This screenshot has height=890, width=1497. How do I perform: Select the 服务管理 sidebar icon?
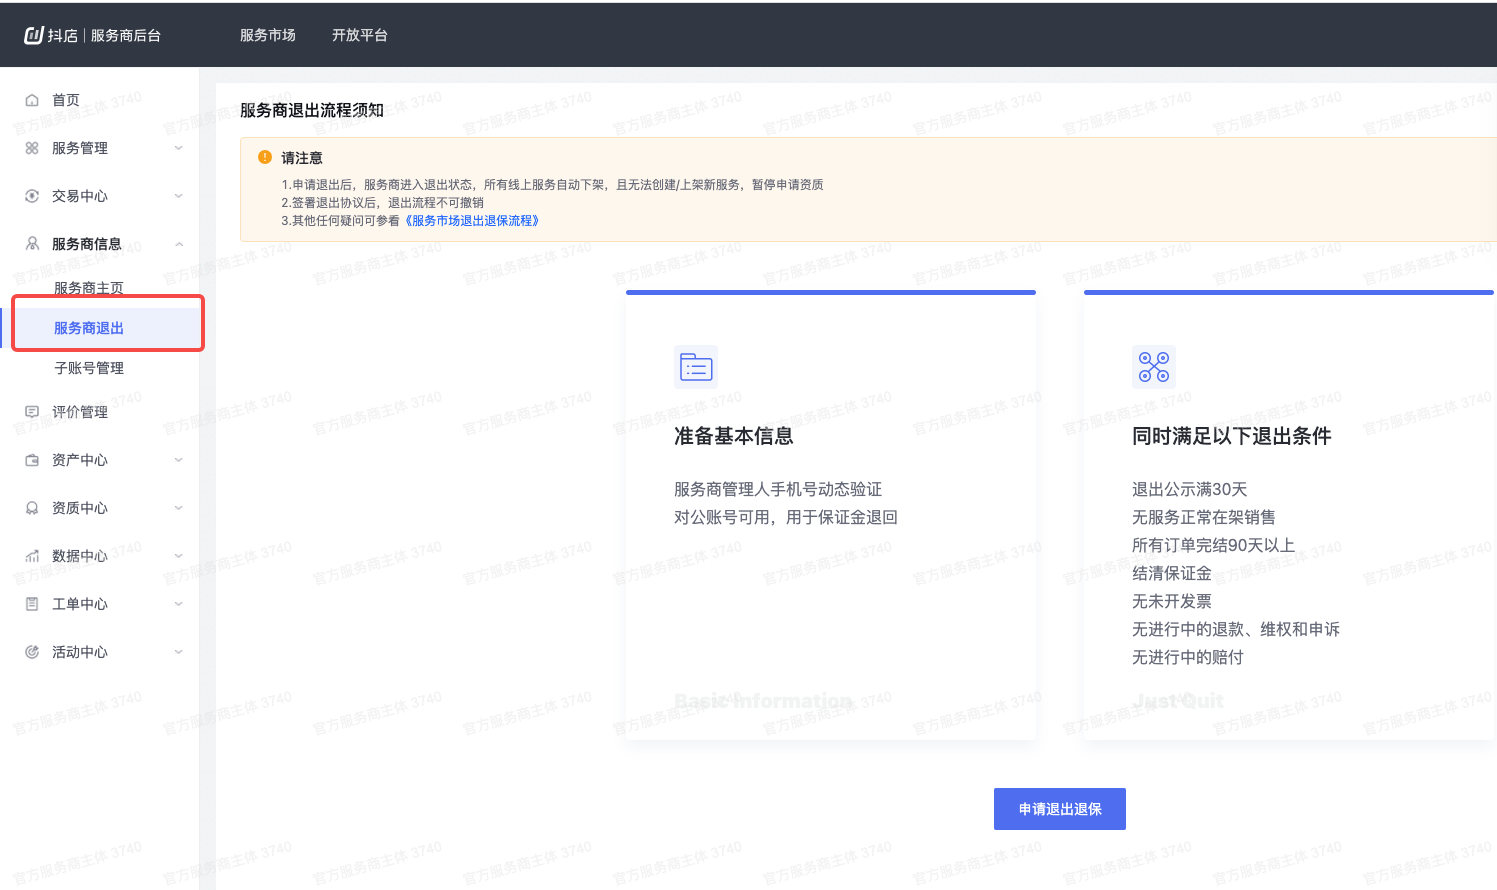(33, 147)
